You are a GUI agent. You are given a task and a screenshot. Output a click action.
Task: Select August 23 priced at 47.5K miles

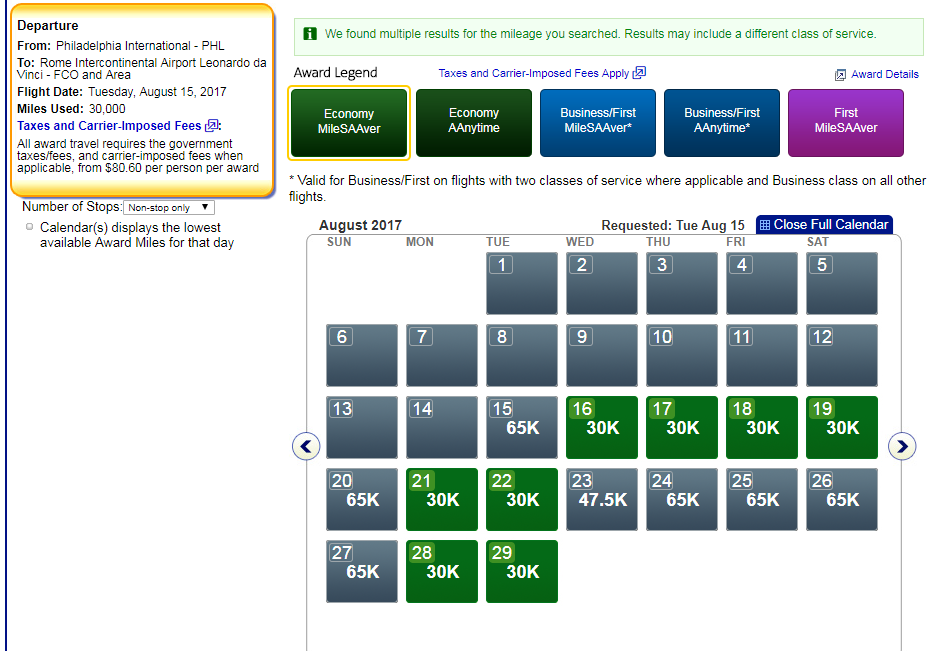tap(602, 499)
